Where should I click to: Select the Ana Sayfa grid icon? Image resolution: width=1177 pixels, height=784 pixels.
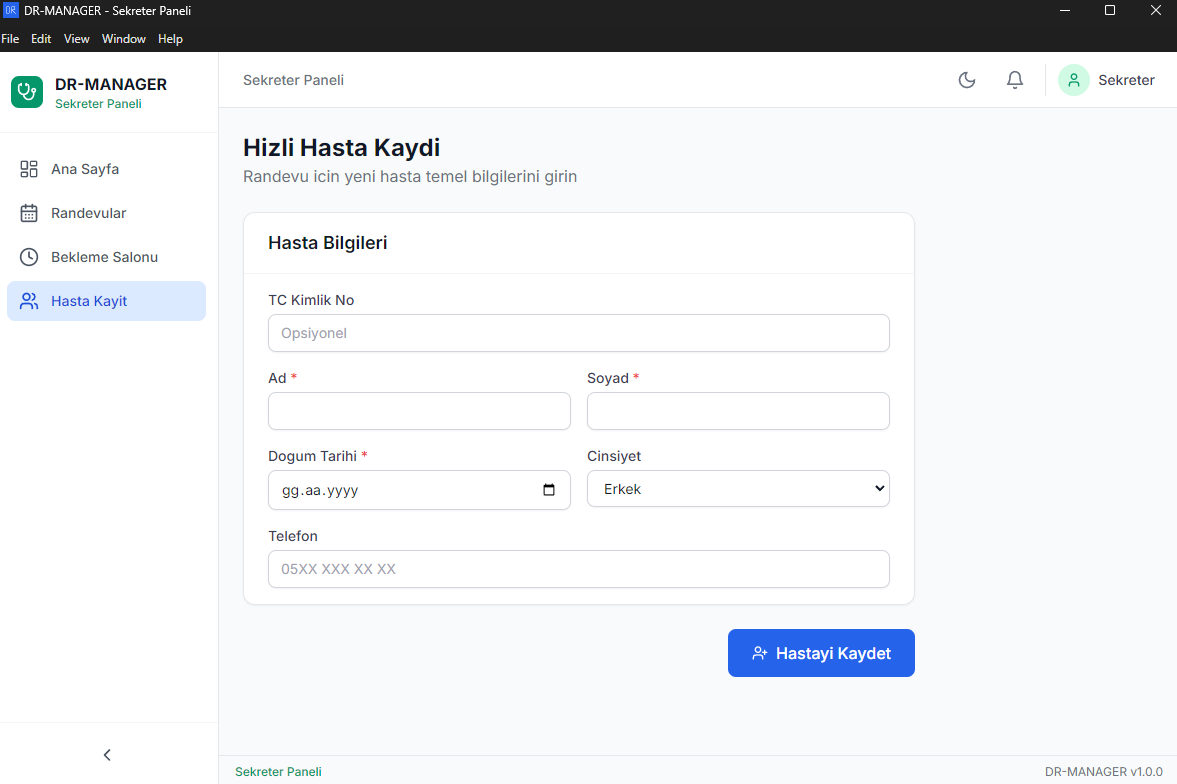pos(28,169)
